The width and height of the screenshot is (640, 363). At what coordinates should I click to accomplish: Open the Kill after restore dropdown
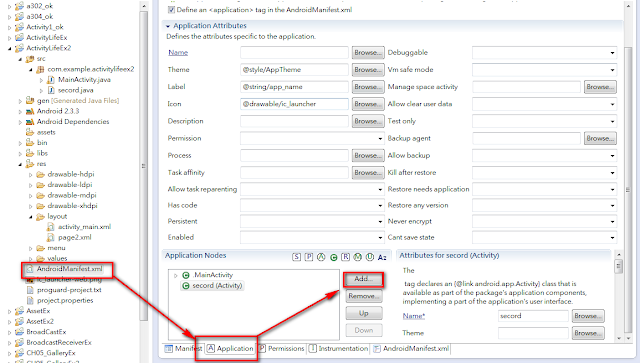[612, 173]
